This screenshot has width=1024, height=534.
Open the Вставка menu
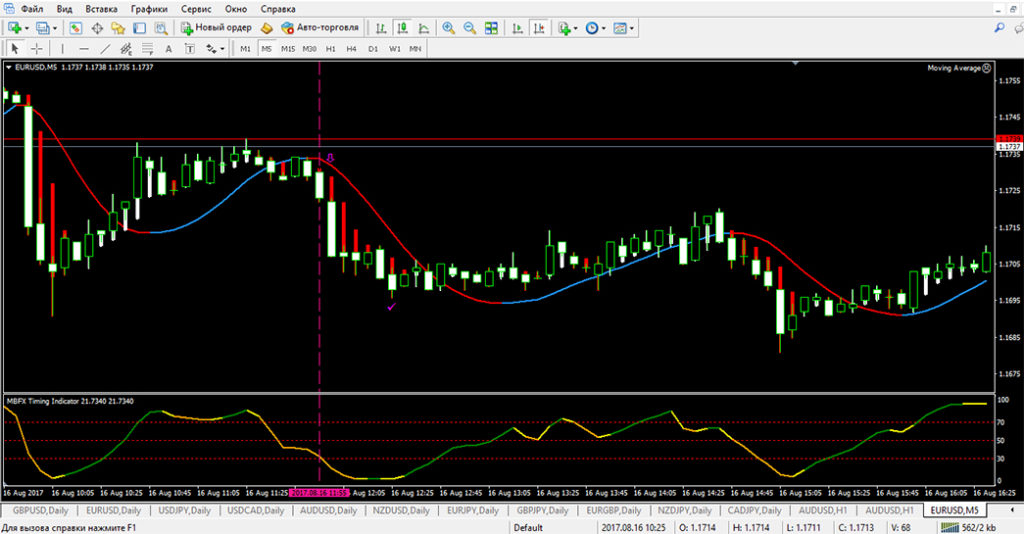click(101, 9)
